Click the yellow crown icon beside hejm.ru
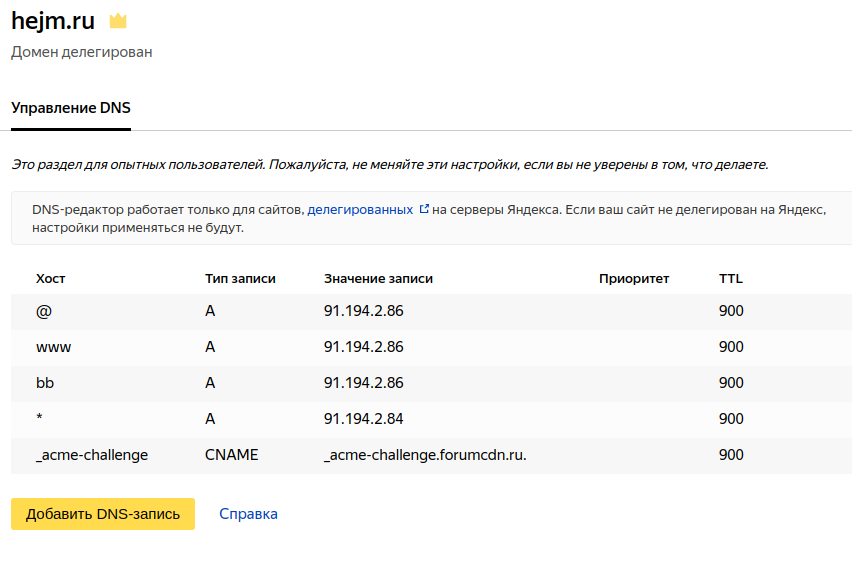The height and width of the screenshot is (565, 852). click(x=118, y=21)
